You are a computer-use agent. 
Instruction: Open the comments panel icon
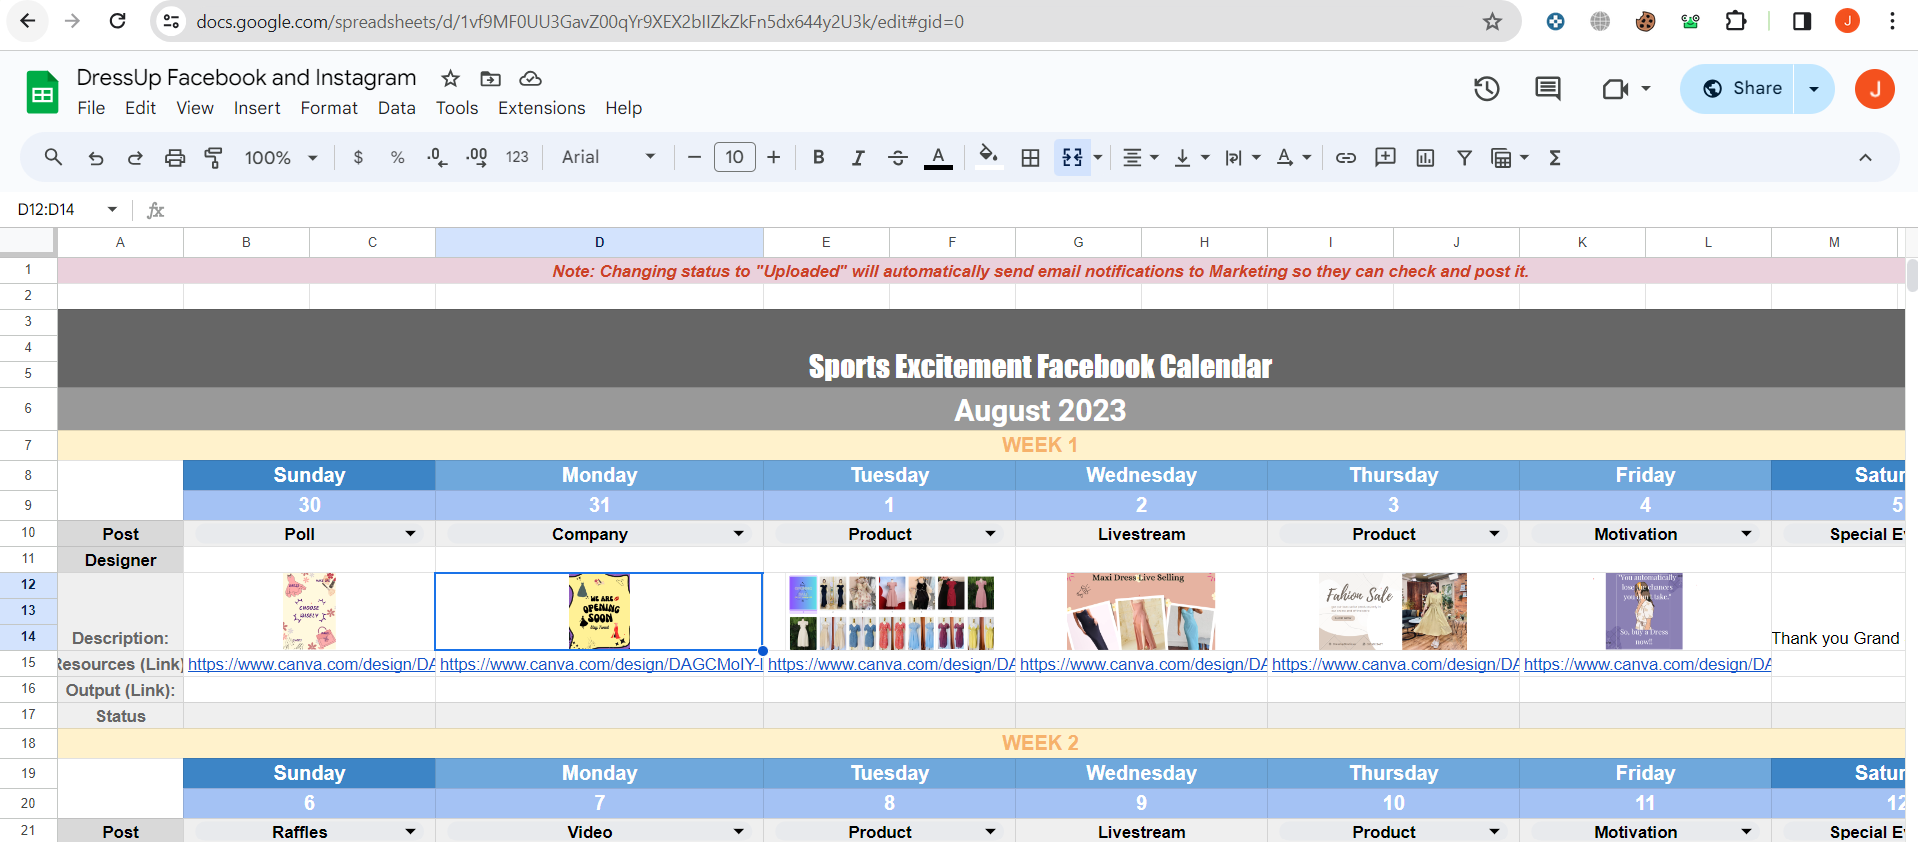(1547, 89)
